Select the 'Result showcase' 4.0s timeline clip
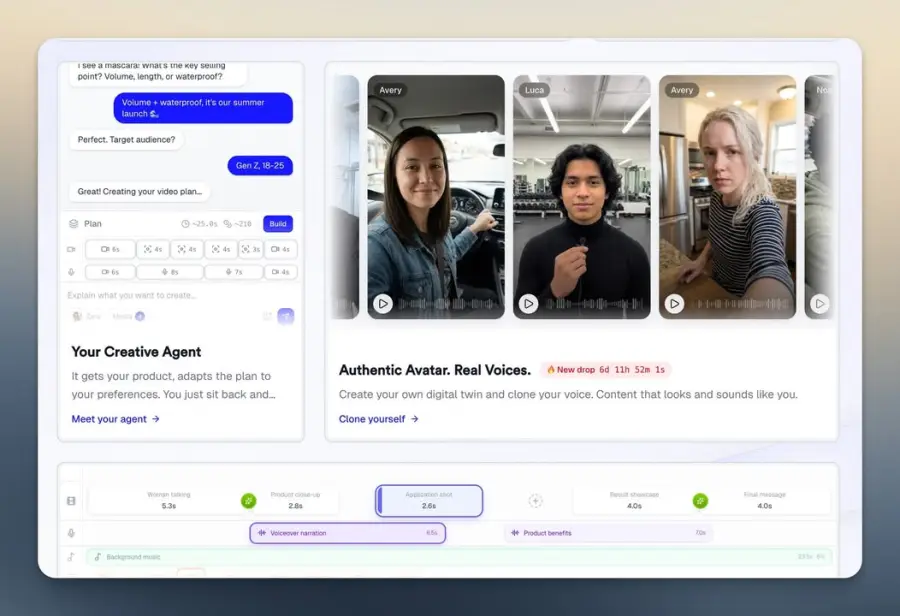900x616 pixels. 634,501
